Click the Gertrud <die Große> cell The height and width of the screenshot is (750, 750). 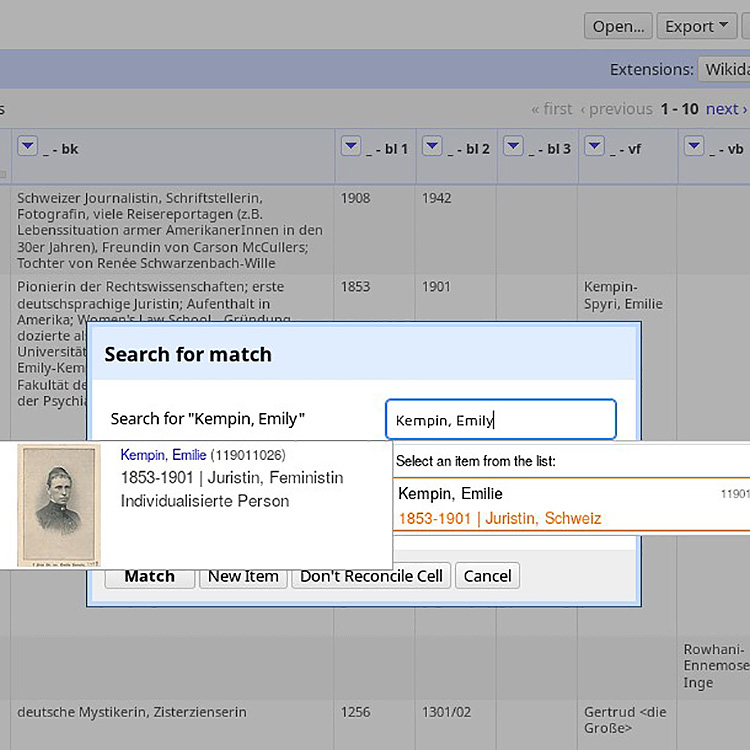click(x=625, y=720)
